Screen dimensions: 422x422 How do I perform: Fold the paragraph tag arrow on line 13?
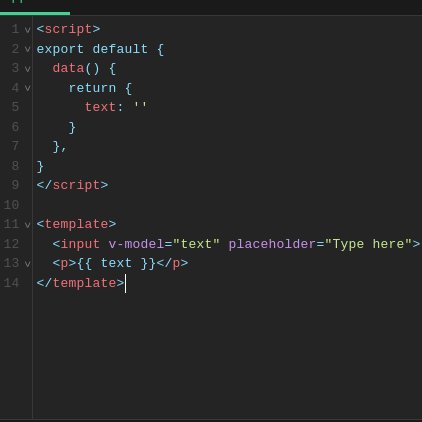click(27, 264)
